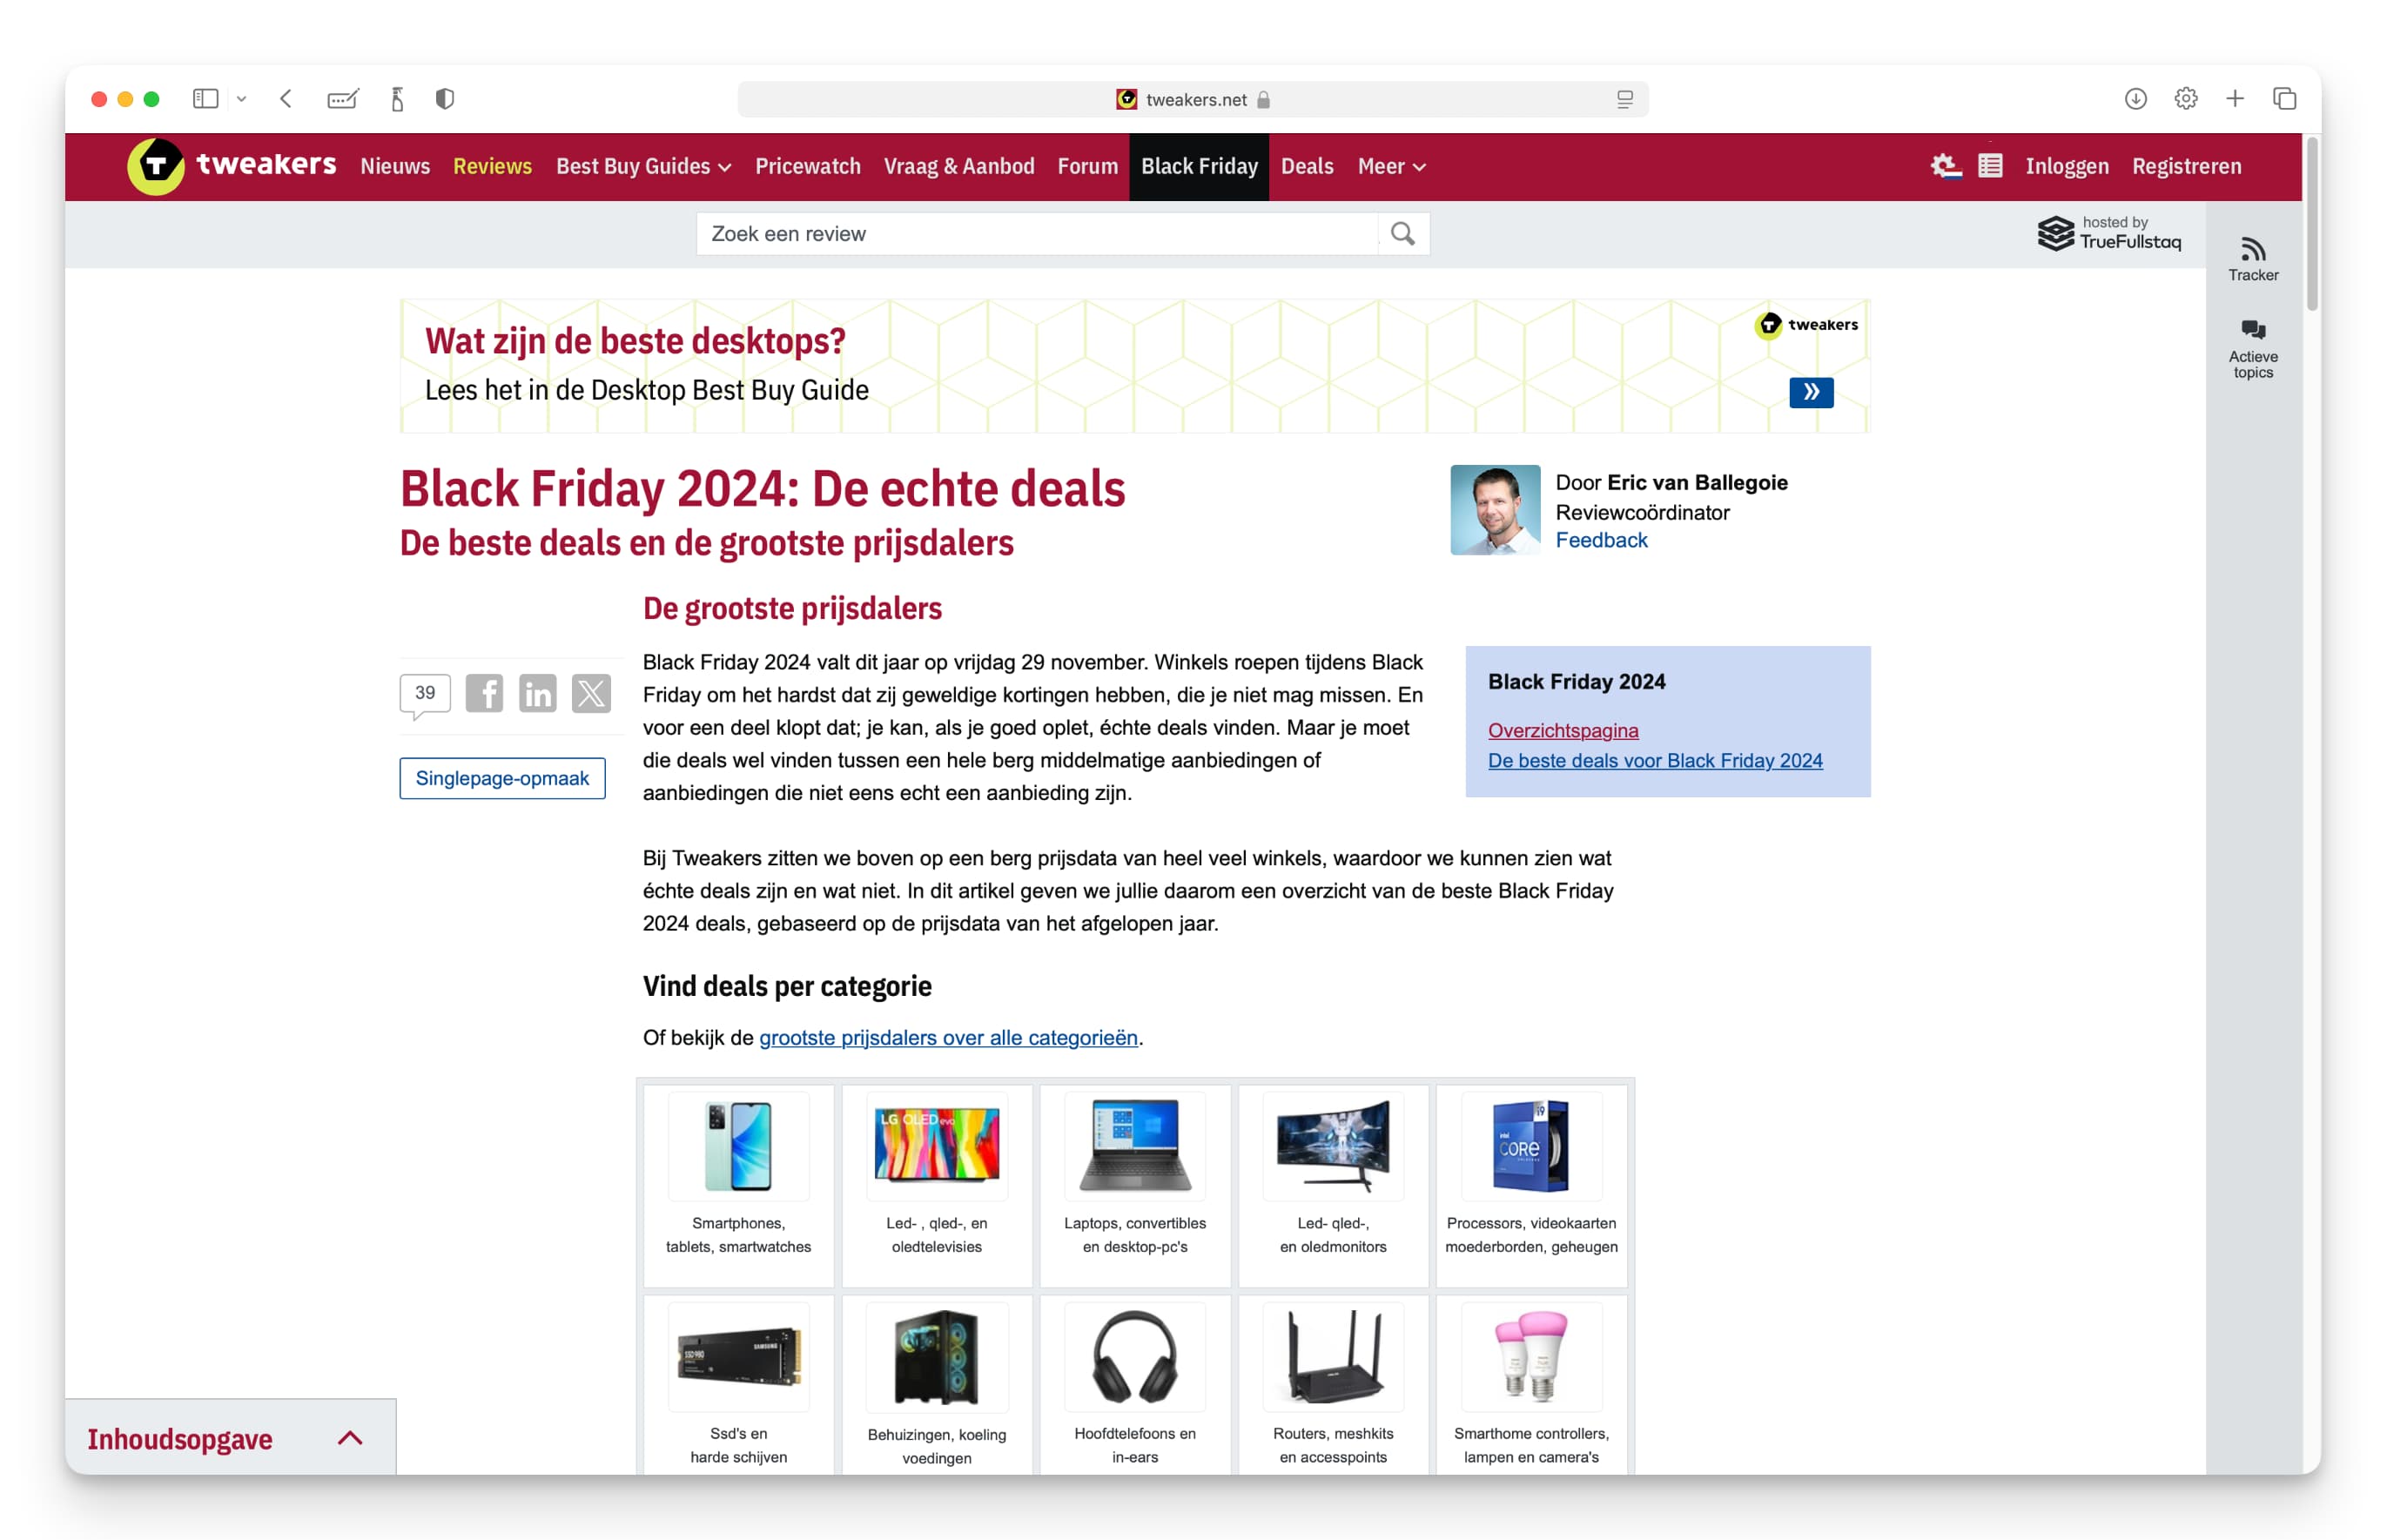Share article on Facebook
The width and height of the screenshot is (2387, 1540).
point(484,693)
